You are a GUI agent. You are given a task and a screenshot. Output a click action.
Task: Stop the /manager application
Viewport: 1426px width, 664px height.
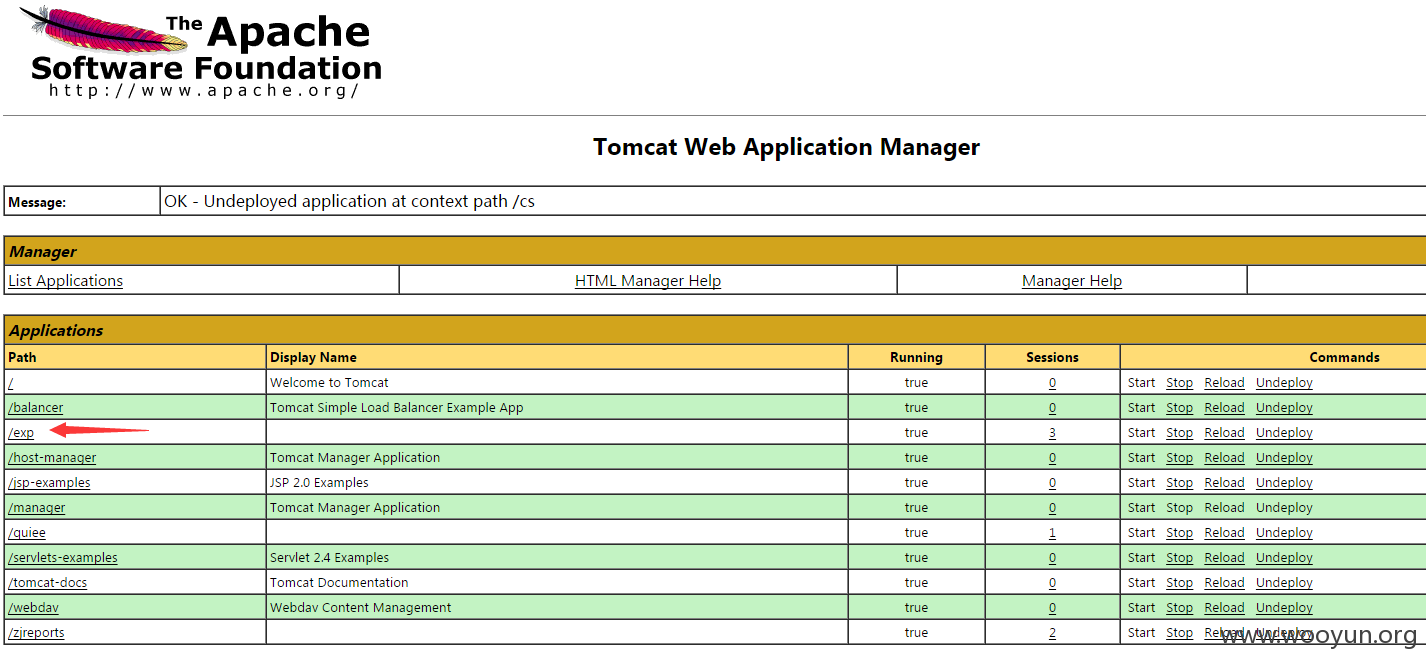point(1179,508)
